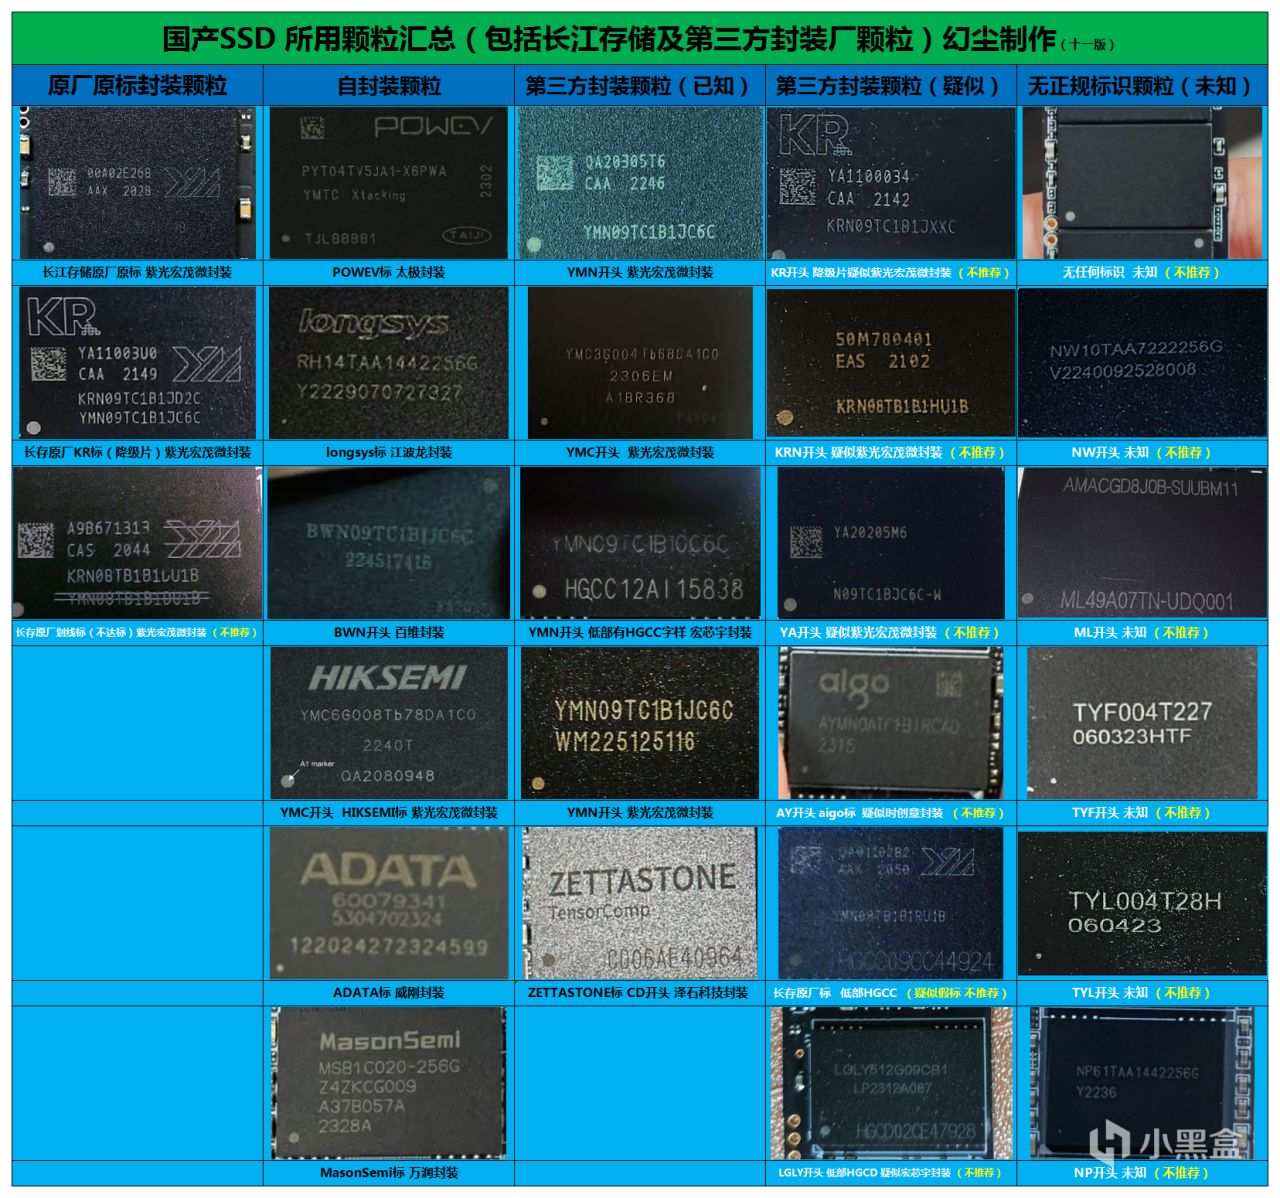
Task: Select the KR YA1100034 chip photo
Action: click(x=891, y=183)
